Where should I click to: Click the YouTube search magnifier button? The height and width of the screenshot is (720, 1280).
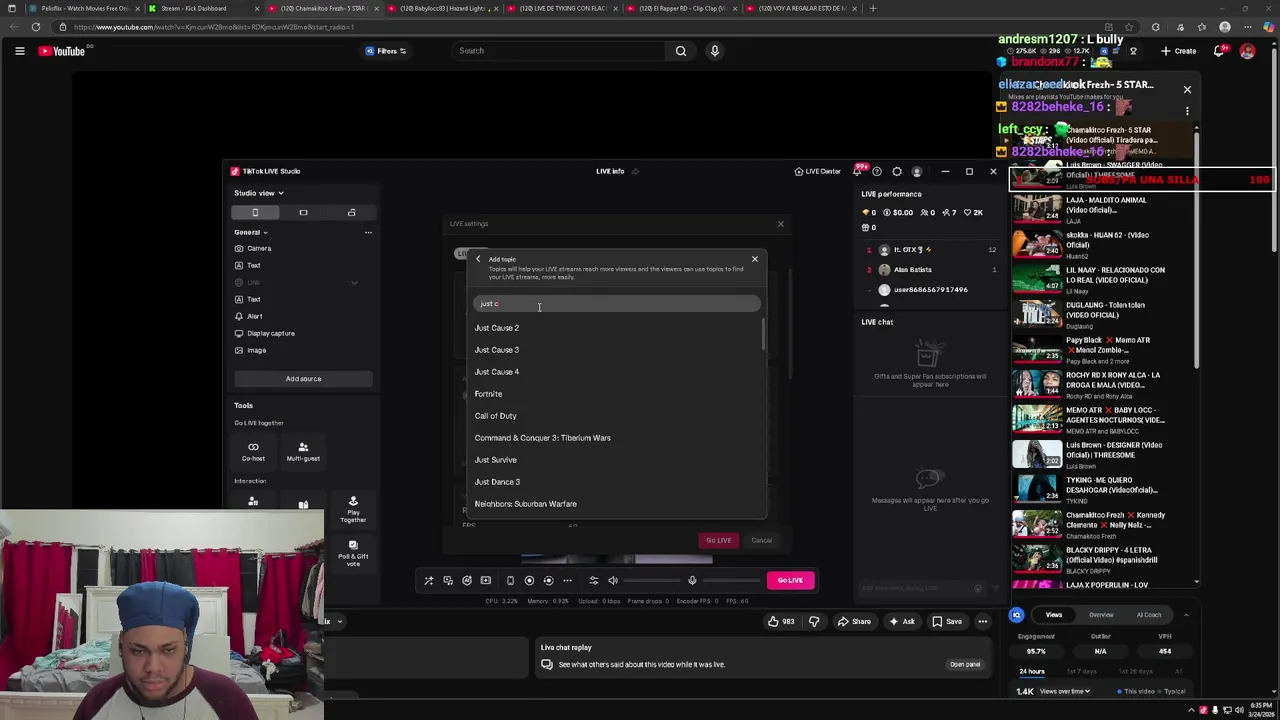pos(681,51)
